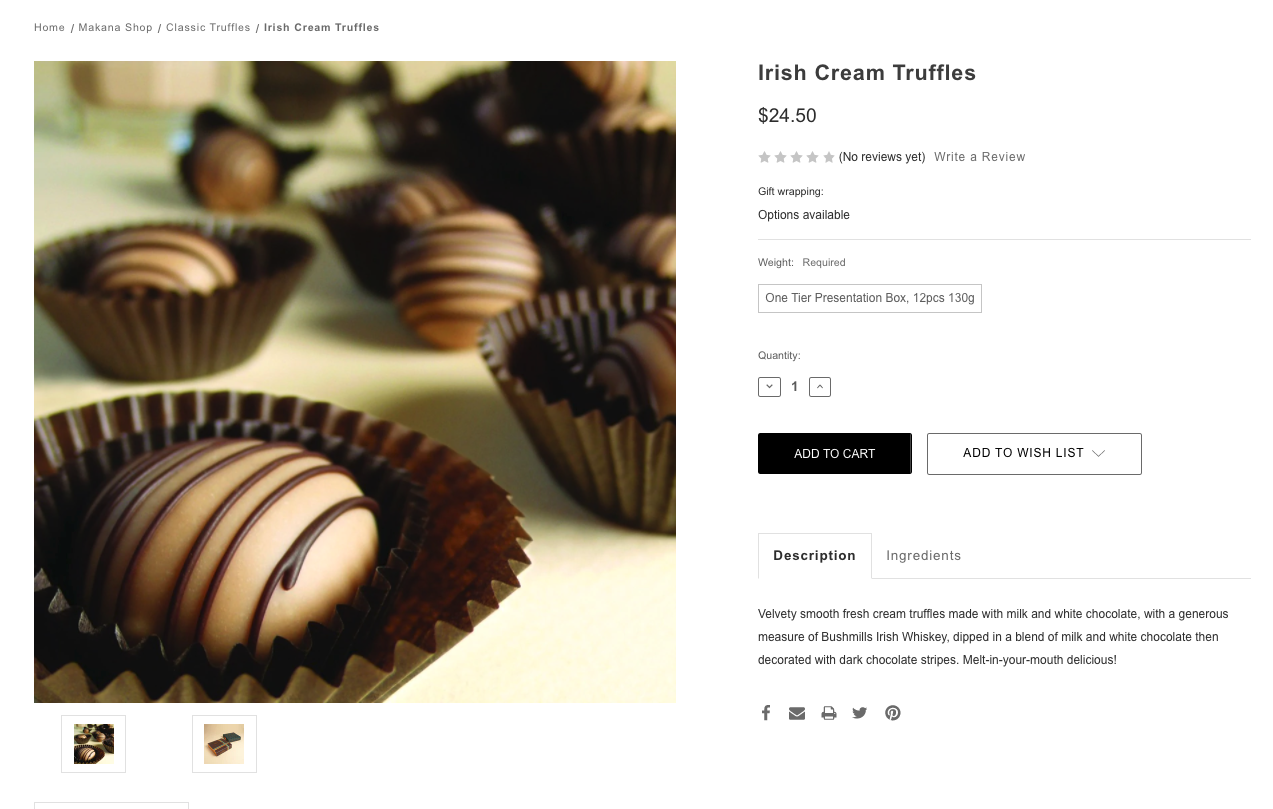Open the Write a Review link
The image size is (1273, 809).
[979, 157]
